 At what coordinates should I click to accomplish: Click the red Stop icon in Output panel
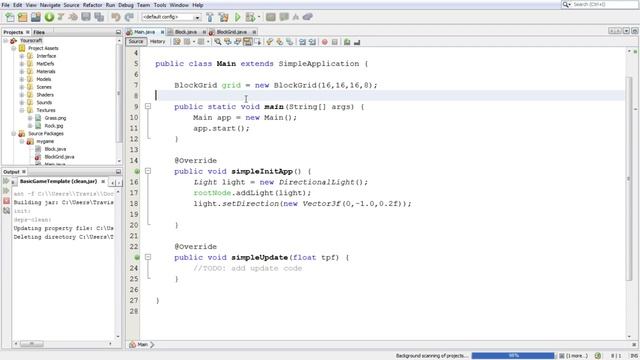pyautogui.click(x=6, y=201)
